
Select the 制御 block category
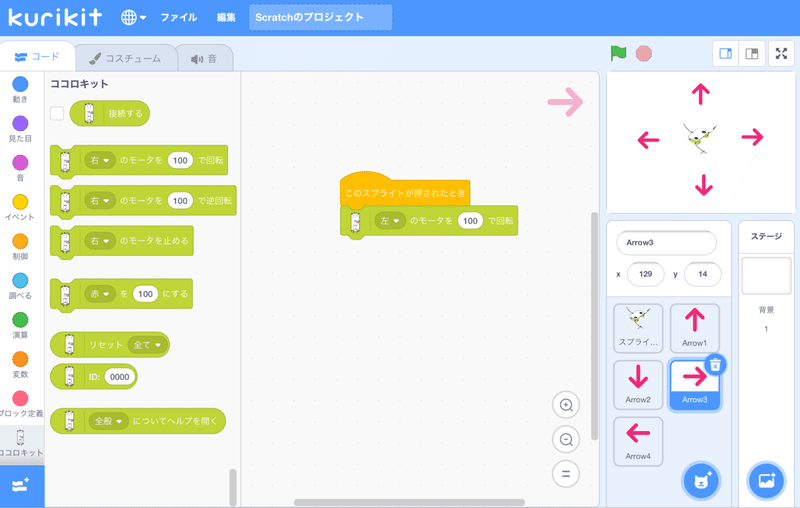tap(20, 247)
